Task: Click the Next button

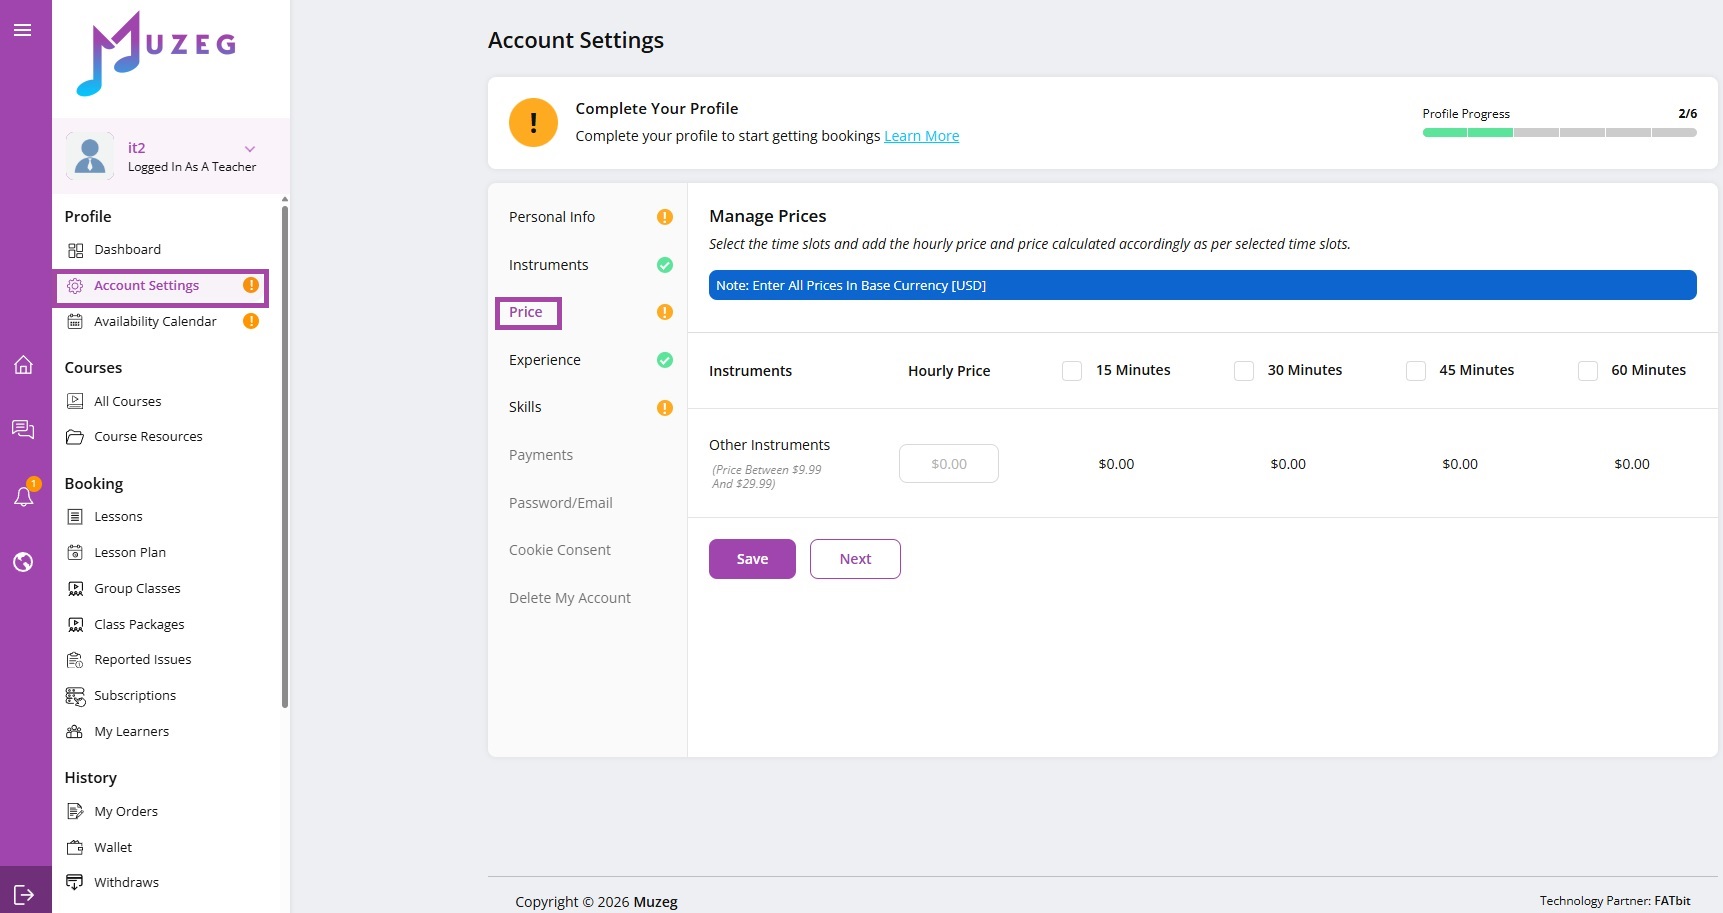Action: [x=855, y=559]
